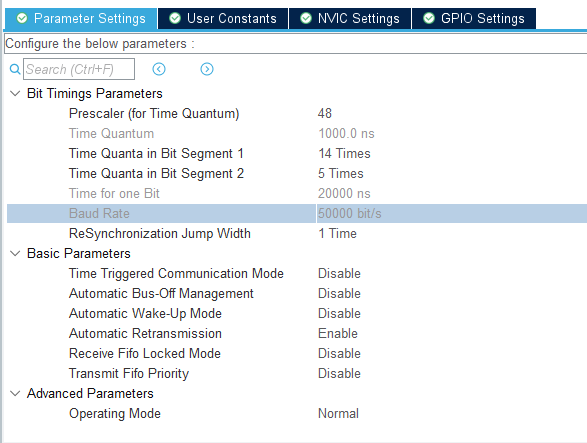Click the Parameter Settings green check icon
This screenshot has width=587, height=443.
(22, 18)
